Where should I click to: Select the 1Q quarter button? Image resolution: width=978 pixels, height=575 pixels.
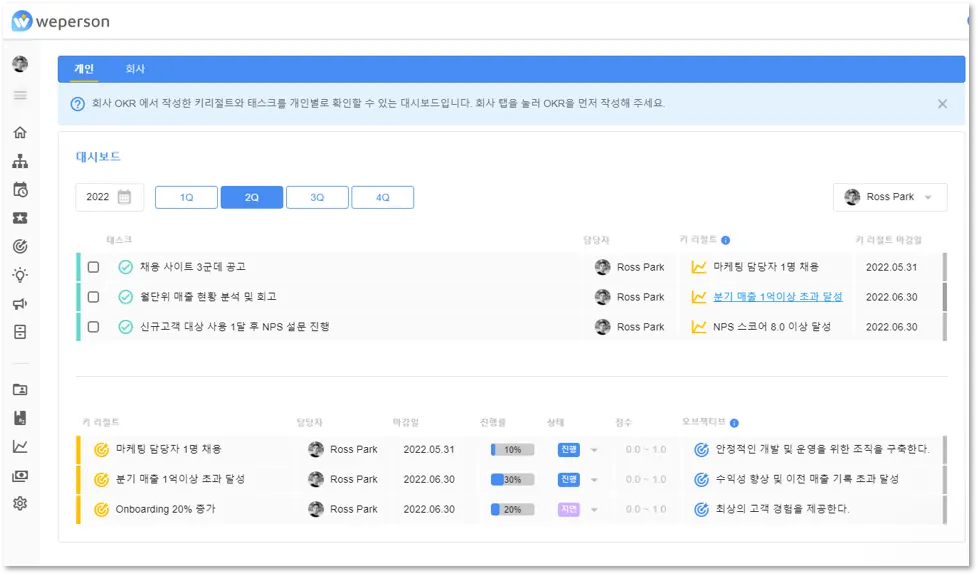tap(186, 197)
